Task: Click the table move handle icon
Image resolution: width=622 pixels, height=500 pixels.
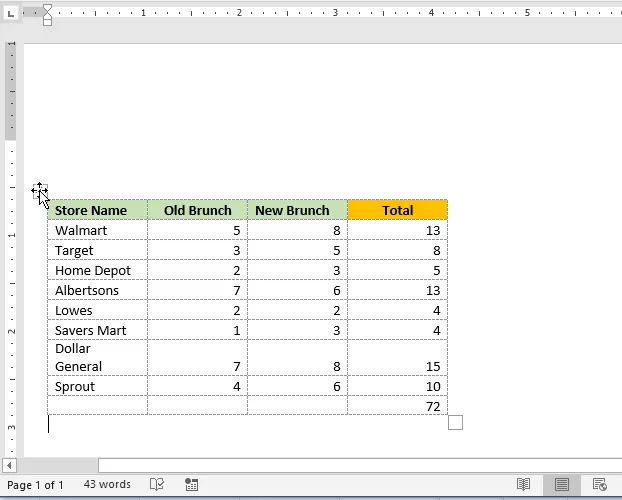Action: click(x=40, y=190)
